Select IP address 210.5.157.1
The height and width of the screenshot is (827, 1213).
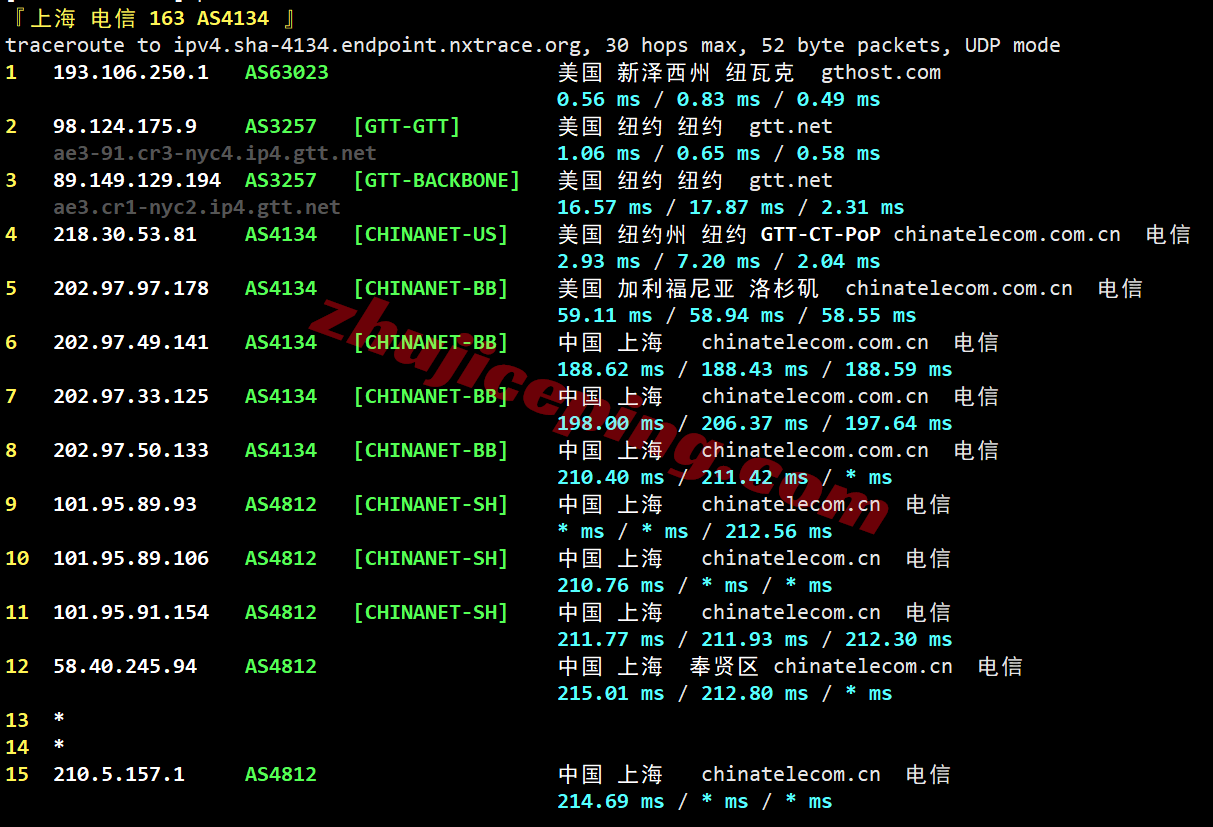pos(119,774)
